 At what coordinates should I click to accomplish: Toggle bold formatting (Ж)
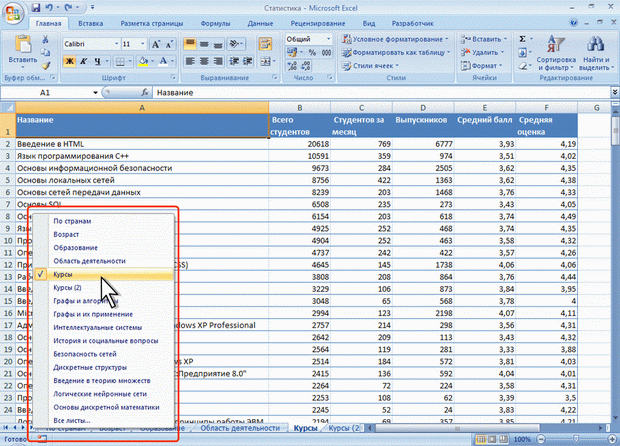pos(70,61)
